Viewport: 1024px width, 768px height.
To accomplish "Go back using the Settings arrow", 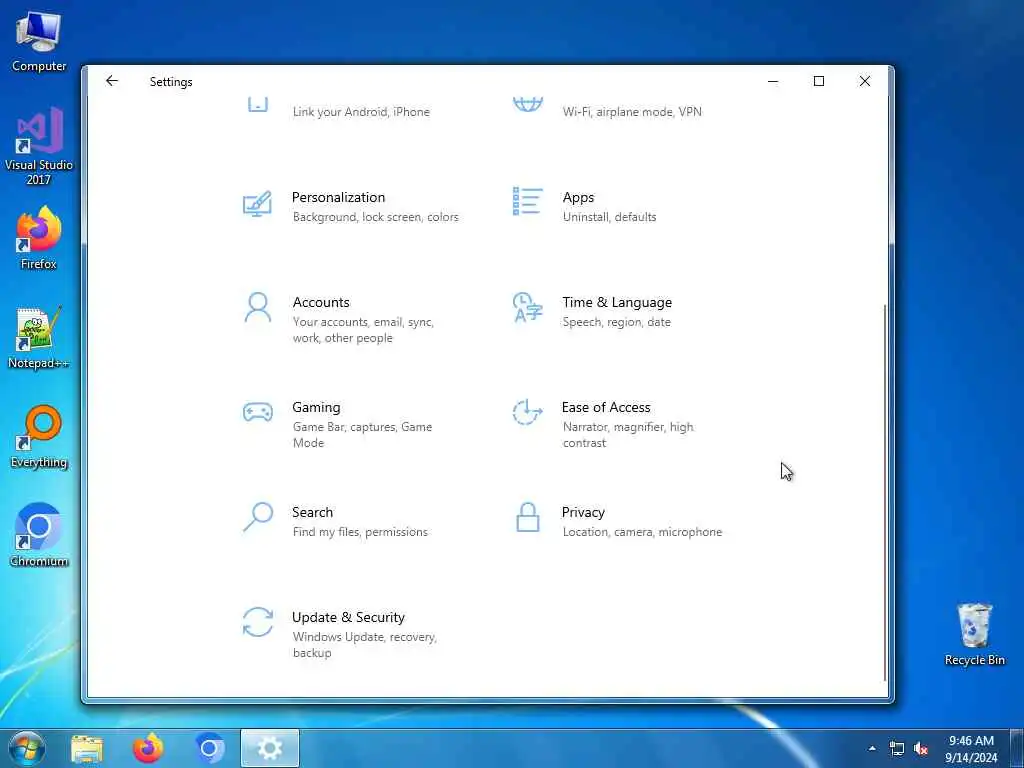I will pos(112,81).
